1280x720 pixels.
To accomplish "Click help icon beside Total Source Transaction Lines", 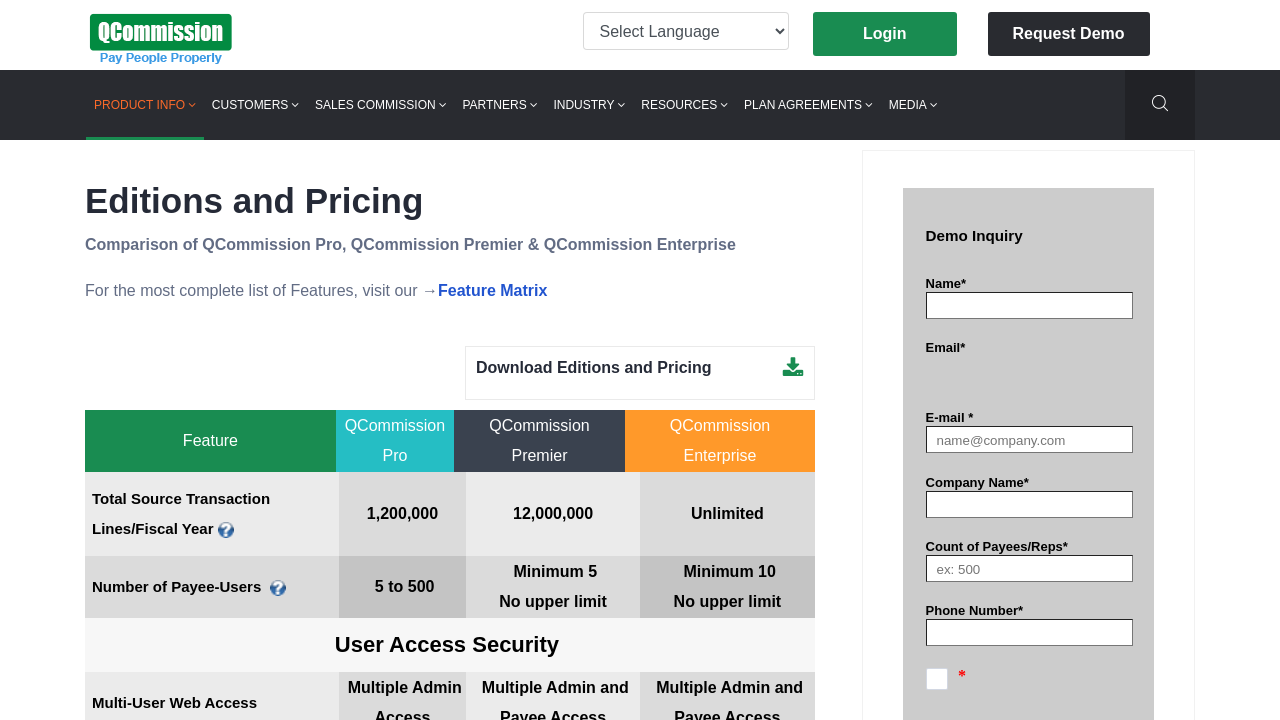I will coord(226,530).
